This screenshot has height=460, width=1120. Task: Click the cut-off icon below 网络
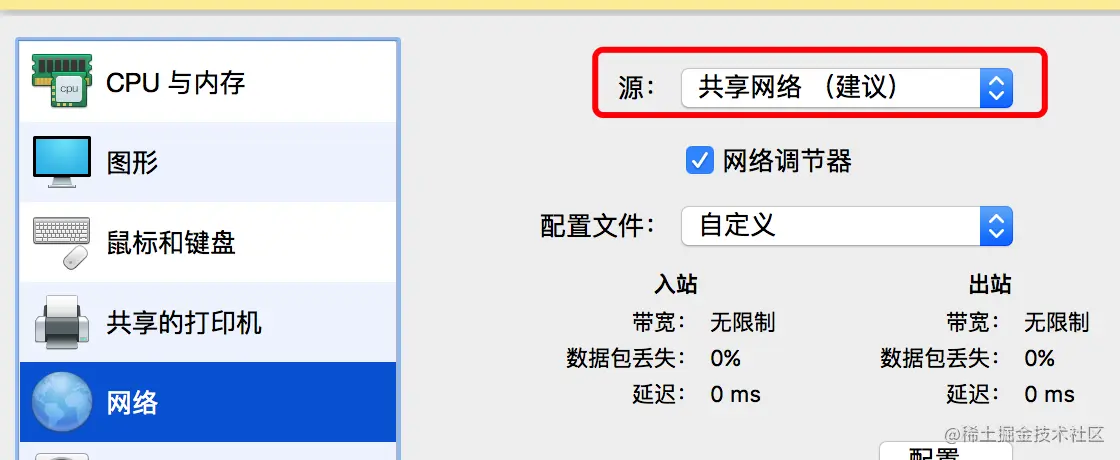tap(61, 456)
